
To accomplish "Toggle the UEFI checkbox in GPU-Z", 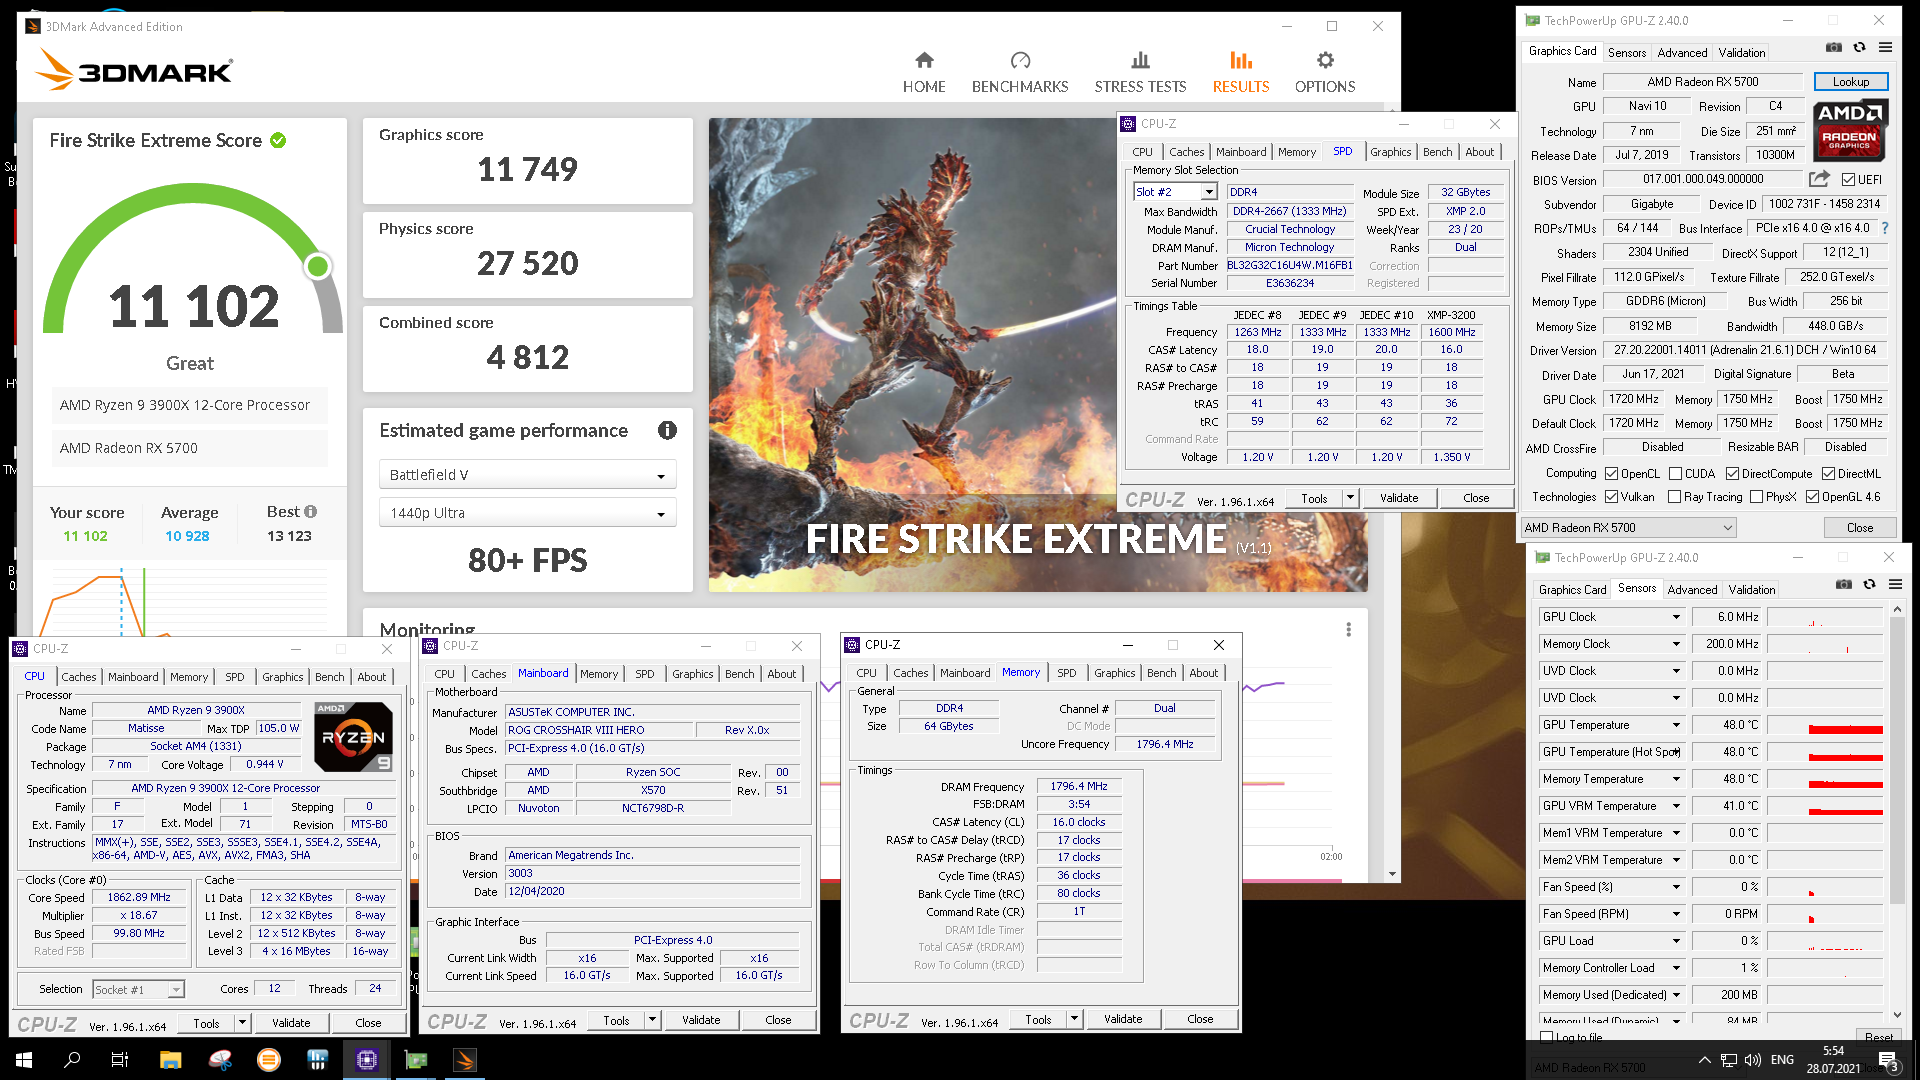I will [1848, 180].
